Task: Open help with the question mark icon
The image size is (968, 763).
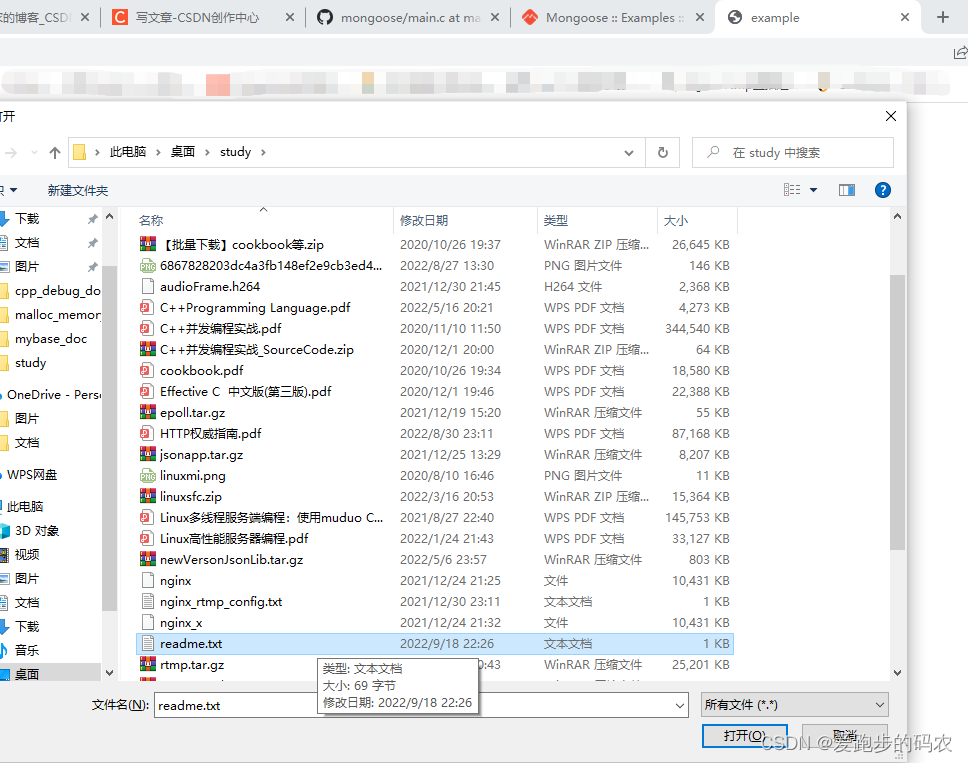Action: click(x=881, y=189)
